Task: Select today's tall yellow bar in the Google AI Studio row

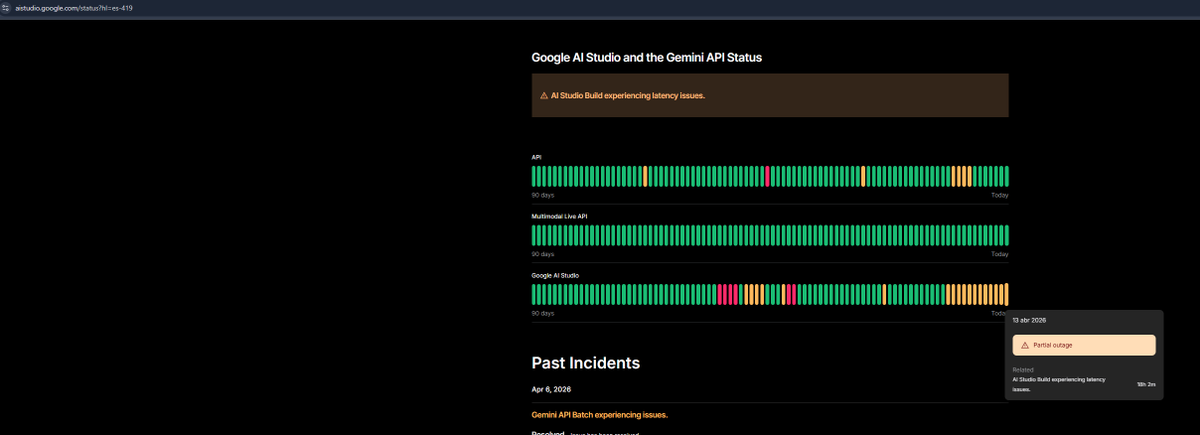Action: point(1006,294)
